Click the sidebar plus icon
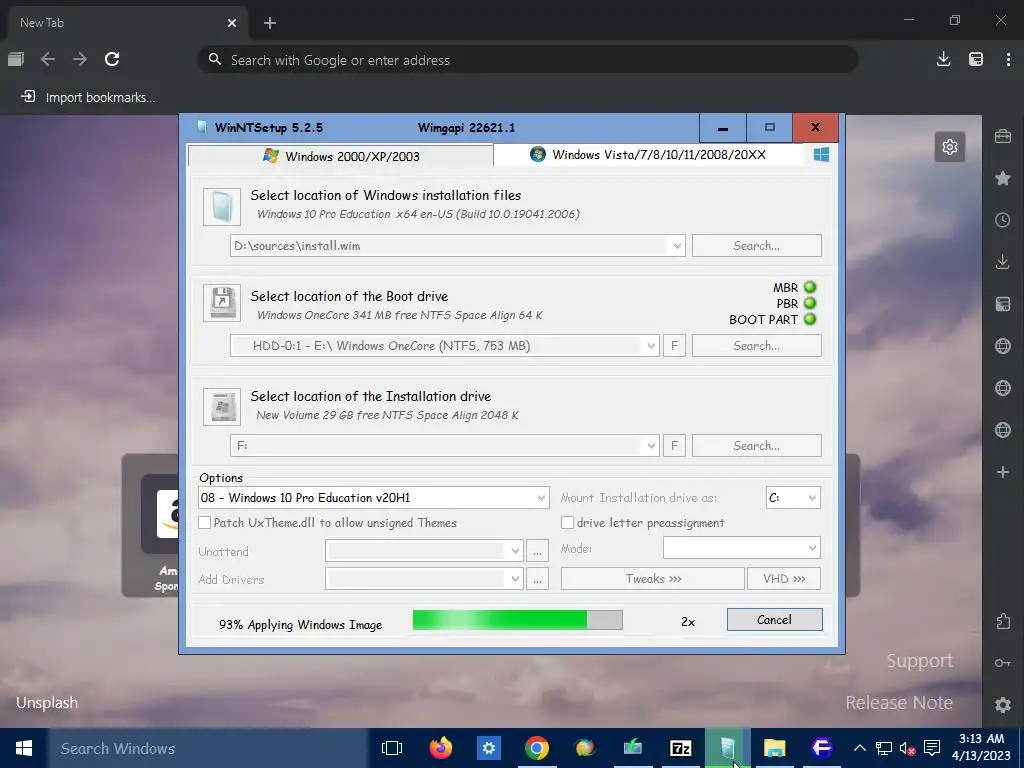The width and height of the screenshot is (1024, 768). pyautogui.click(x=1003, y=472)
